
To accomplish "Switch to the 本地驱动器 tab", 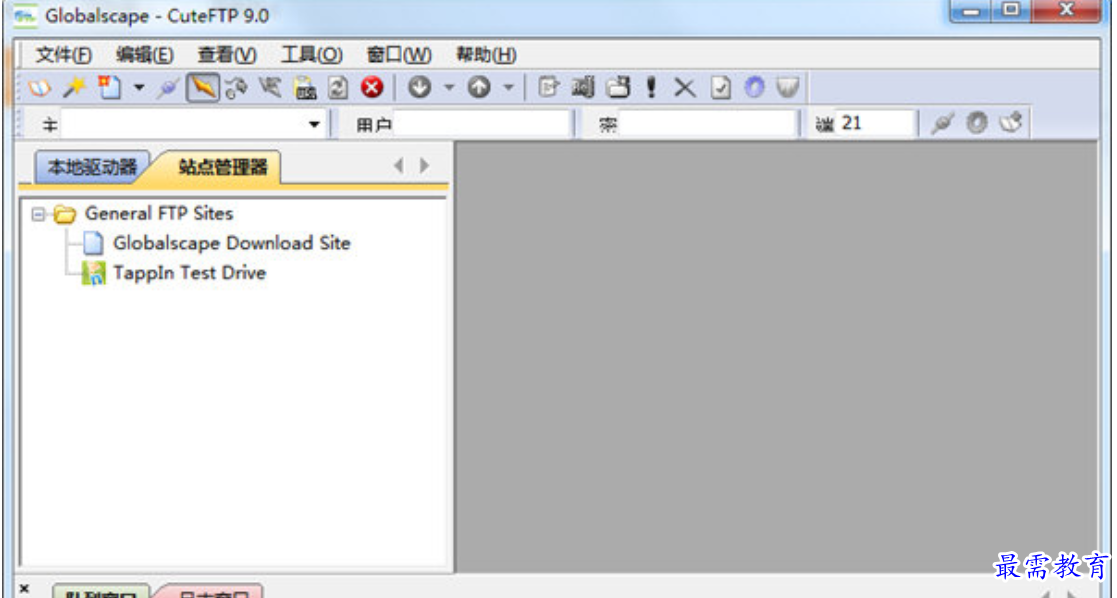I will [x=92, y=167].
